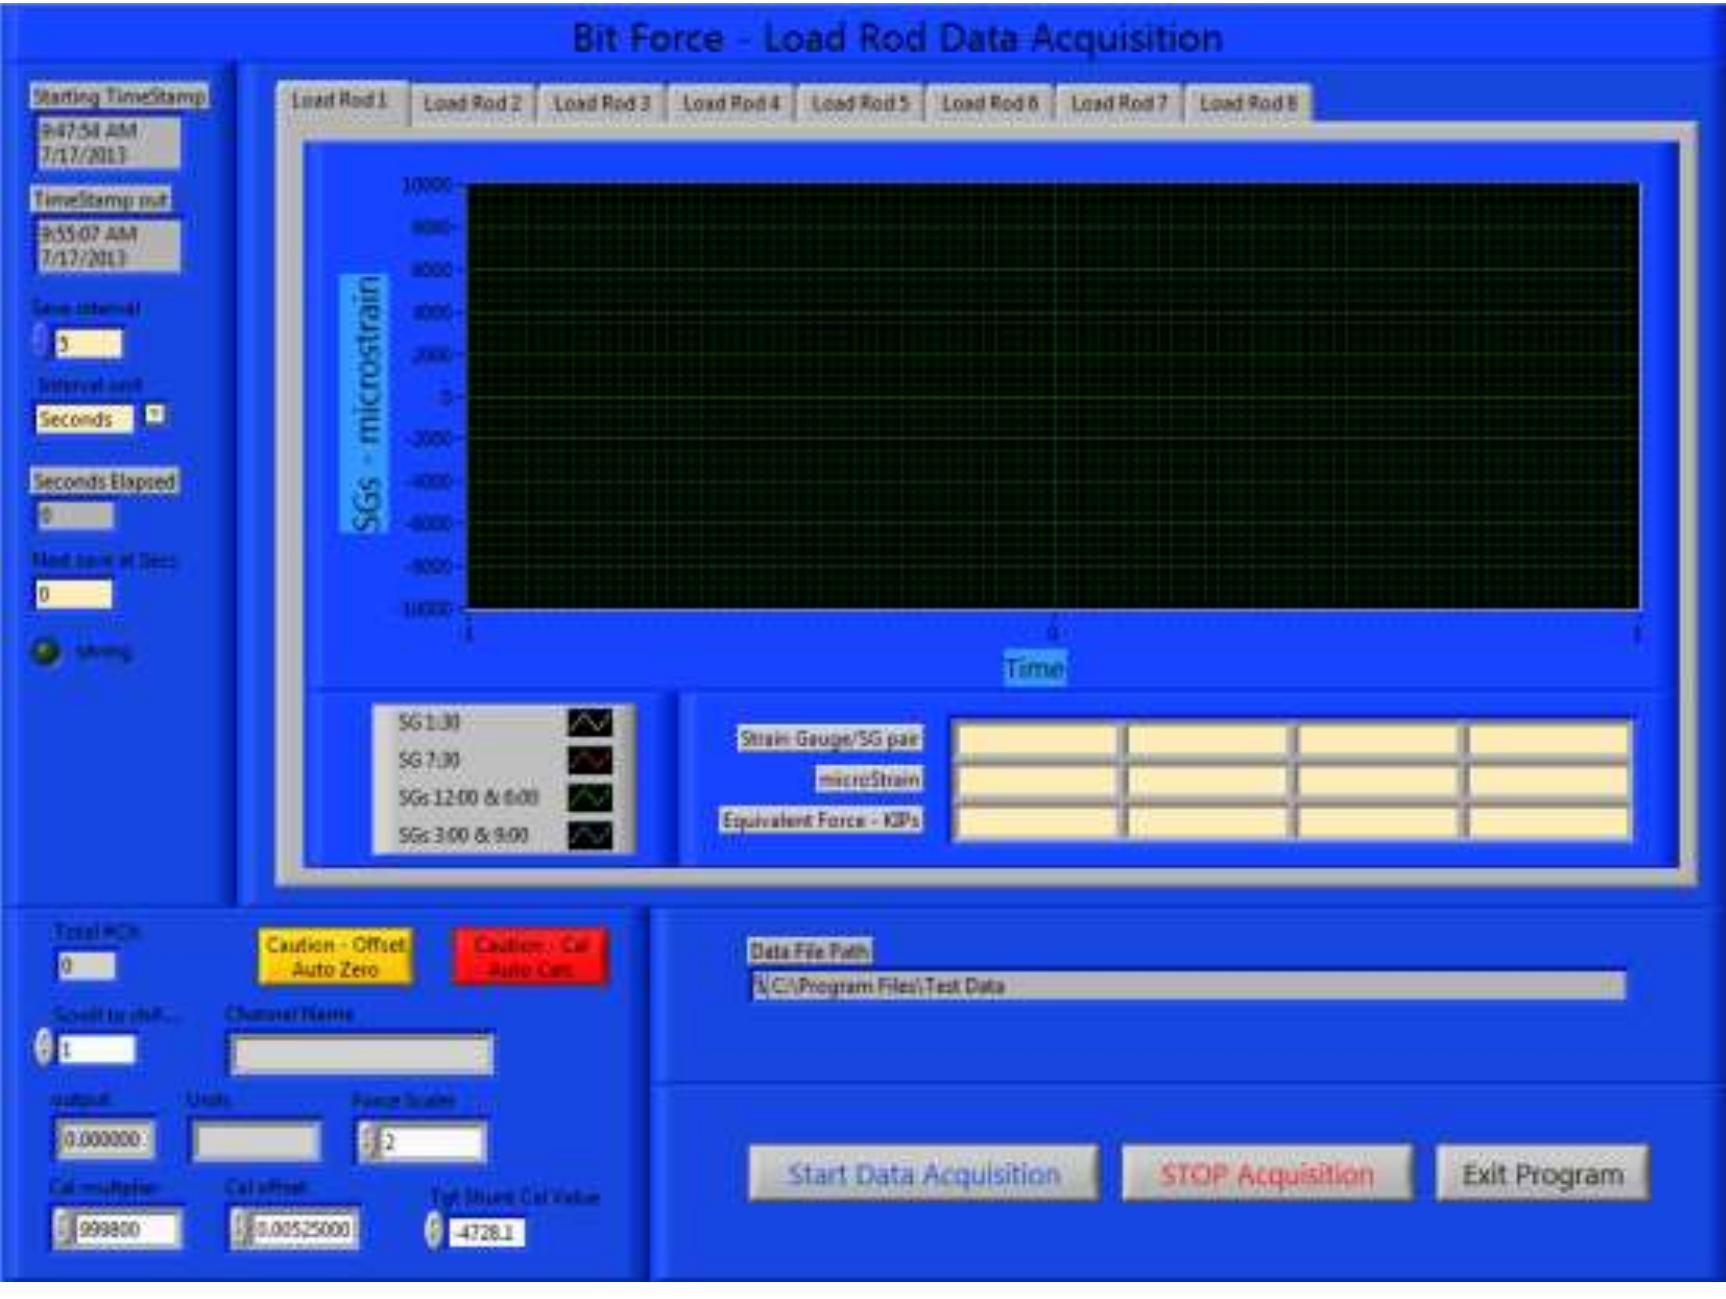Open the Interval unit dropdown arrow

click(x=155, y=414)
